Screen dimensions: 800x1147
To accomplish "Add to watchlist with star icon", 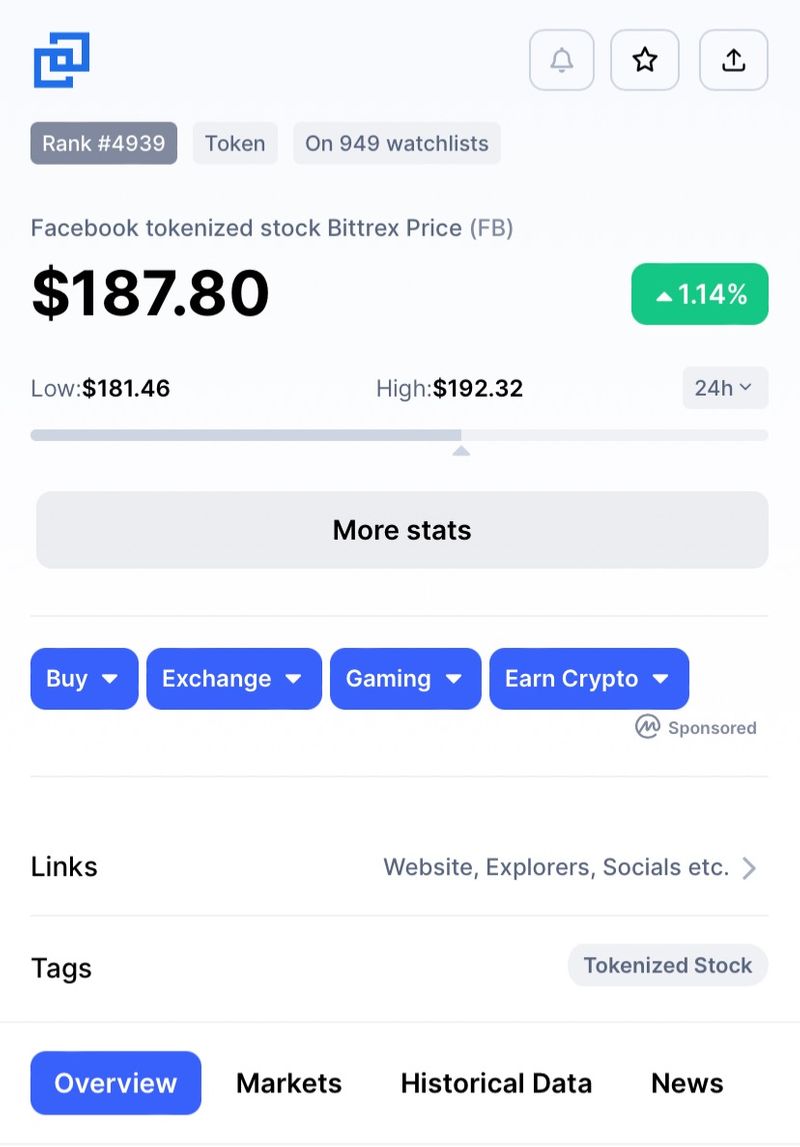I will pyautogui.click(x=645, y=60).
